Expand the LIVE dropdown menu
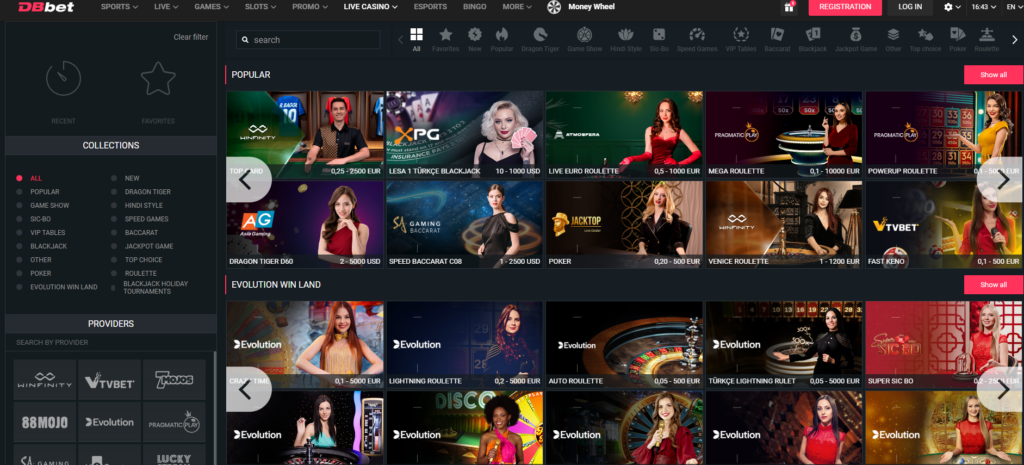The image size is (1024, 465). pyautogui.click(x=166, y=7)
